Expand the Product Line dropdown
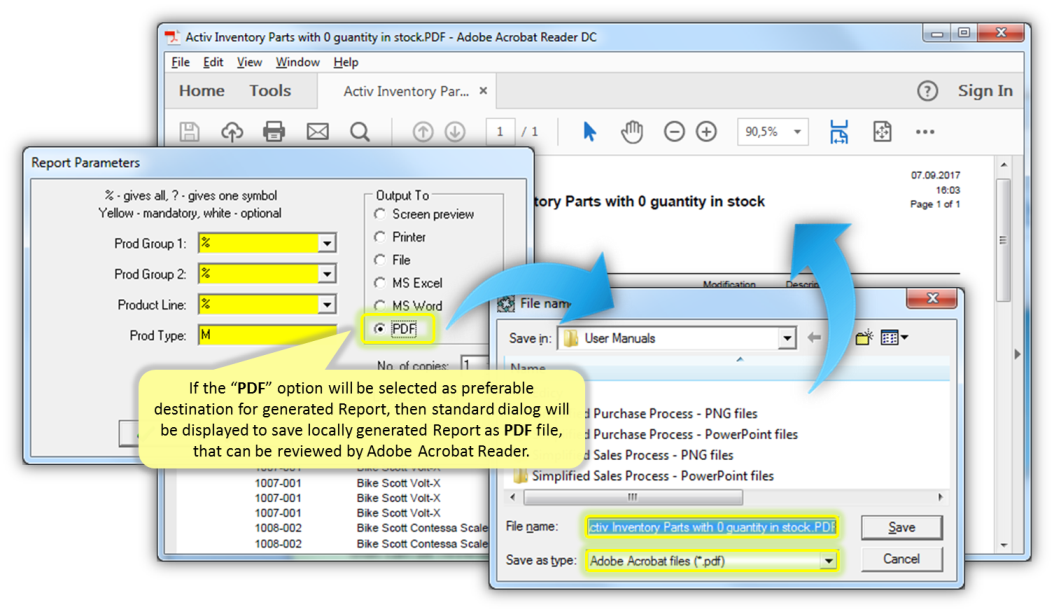Image resolution: width=1054 pixels, height=612 pixels. point(327,305)
